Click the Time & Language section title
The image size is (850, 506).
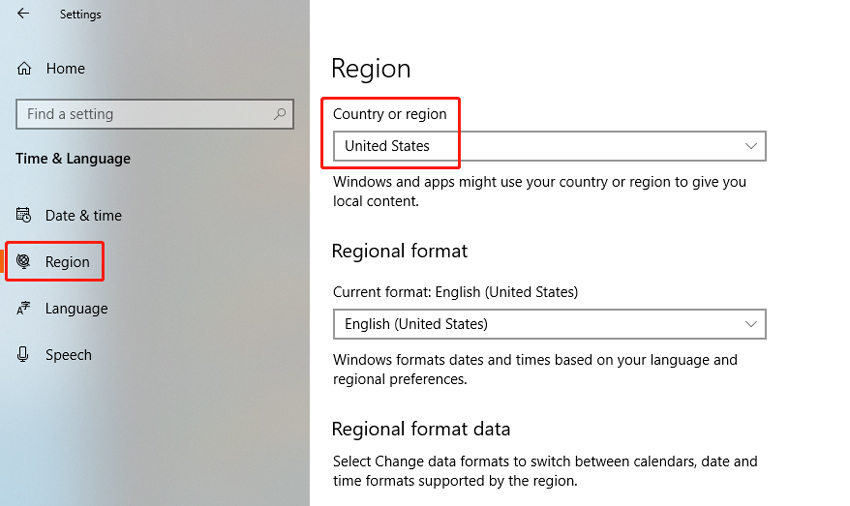click(73, 158)
